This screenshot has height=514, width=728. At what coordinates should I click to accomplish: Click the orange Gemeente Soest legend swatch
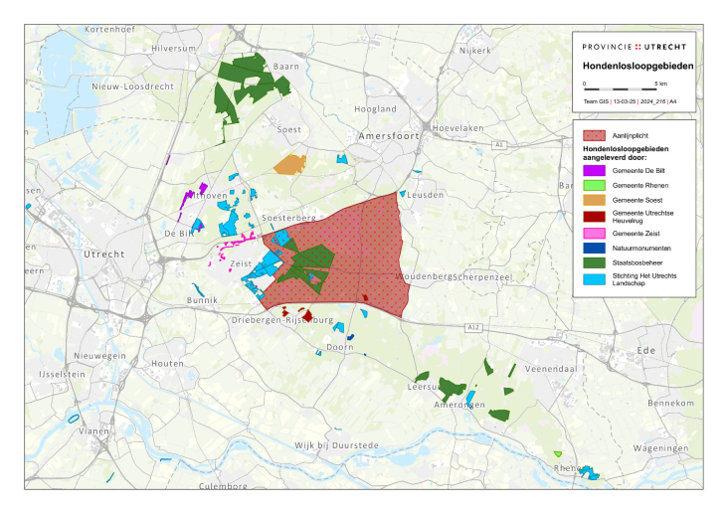click(x=594, y=200)
